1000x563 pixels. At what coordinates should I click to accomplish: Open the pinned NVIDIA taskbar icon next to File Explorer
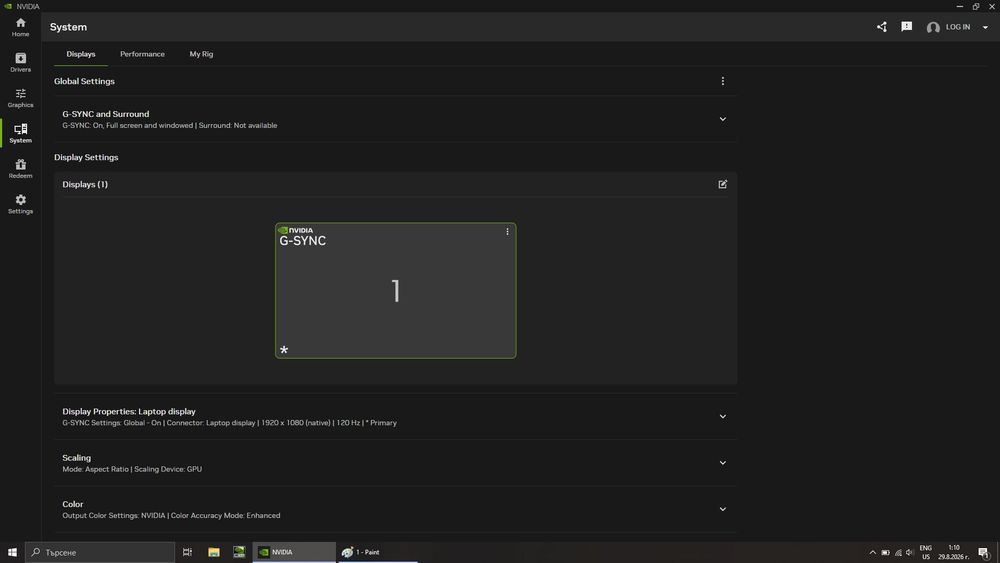[239, 552]
